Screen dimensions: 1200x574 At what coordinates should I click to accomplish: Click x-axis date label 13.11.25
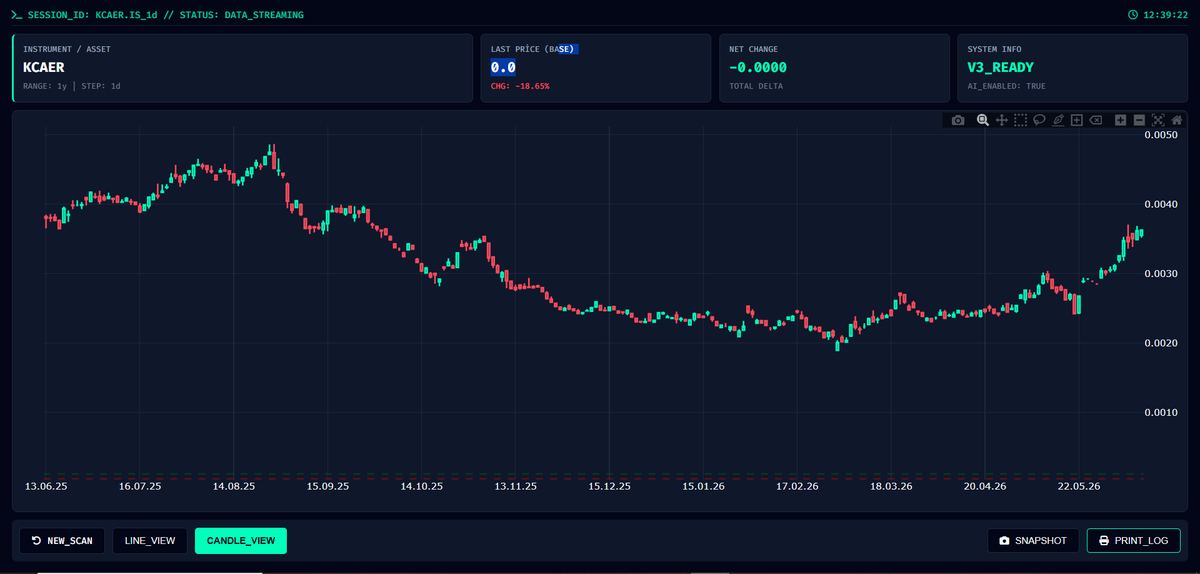[x=515, y=487]
